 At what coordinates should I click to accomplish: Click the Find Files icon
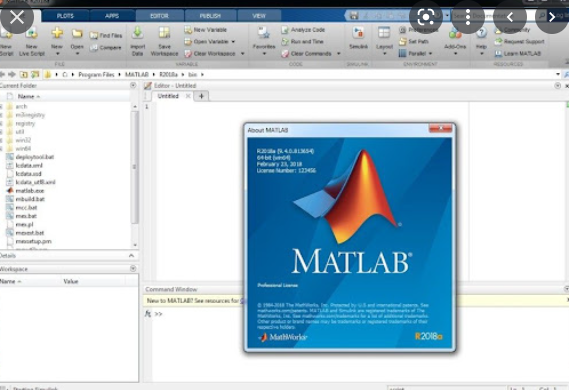[x=94, y=35]
